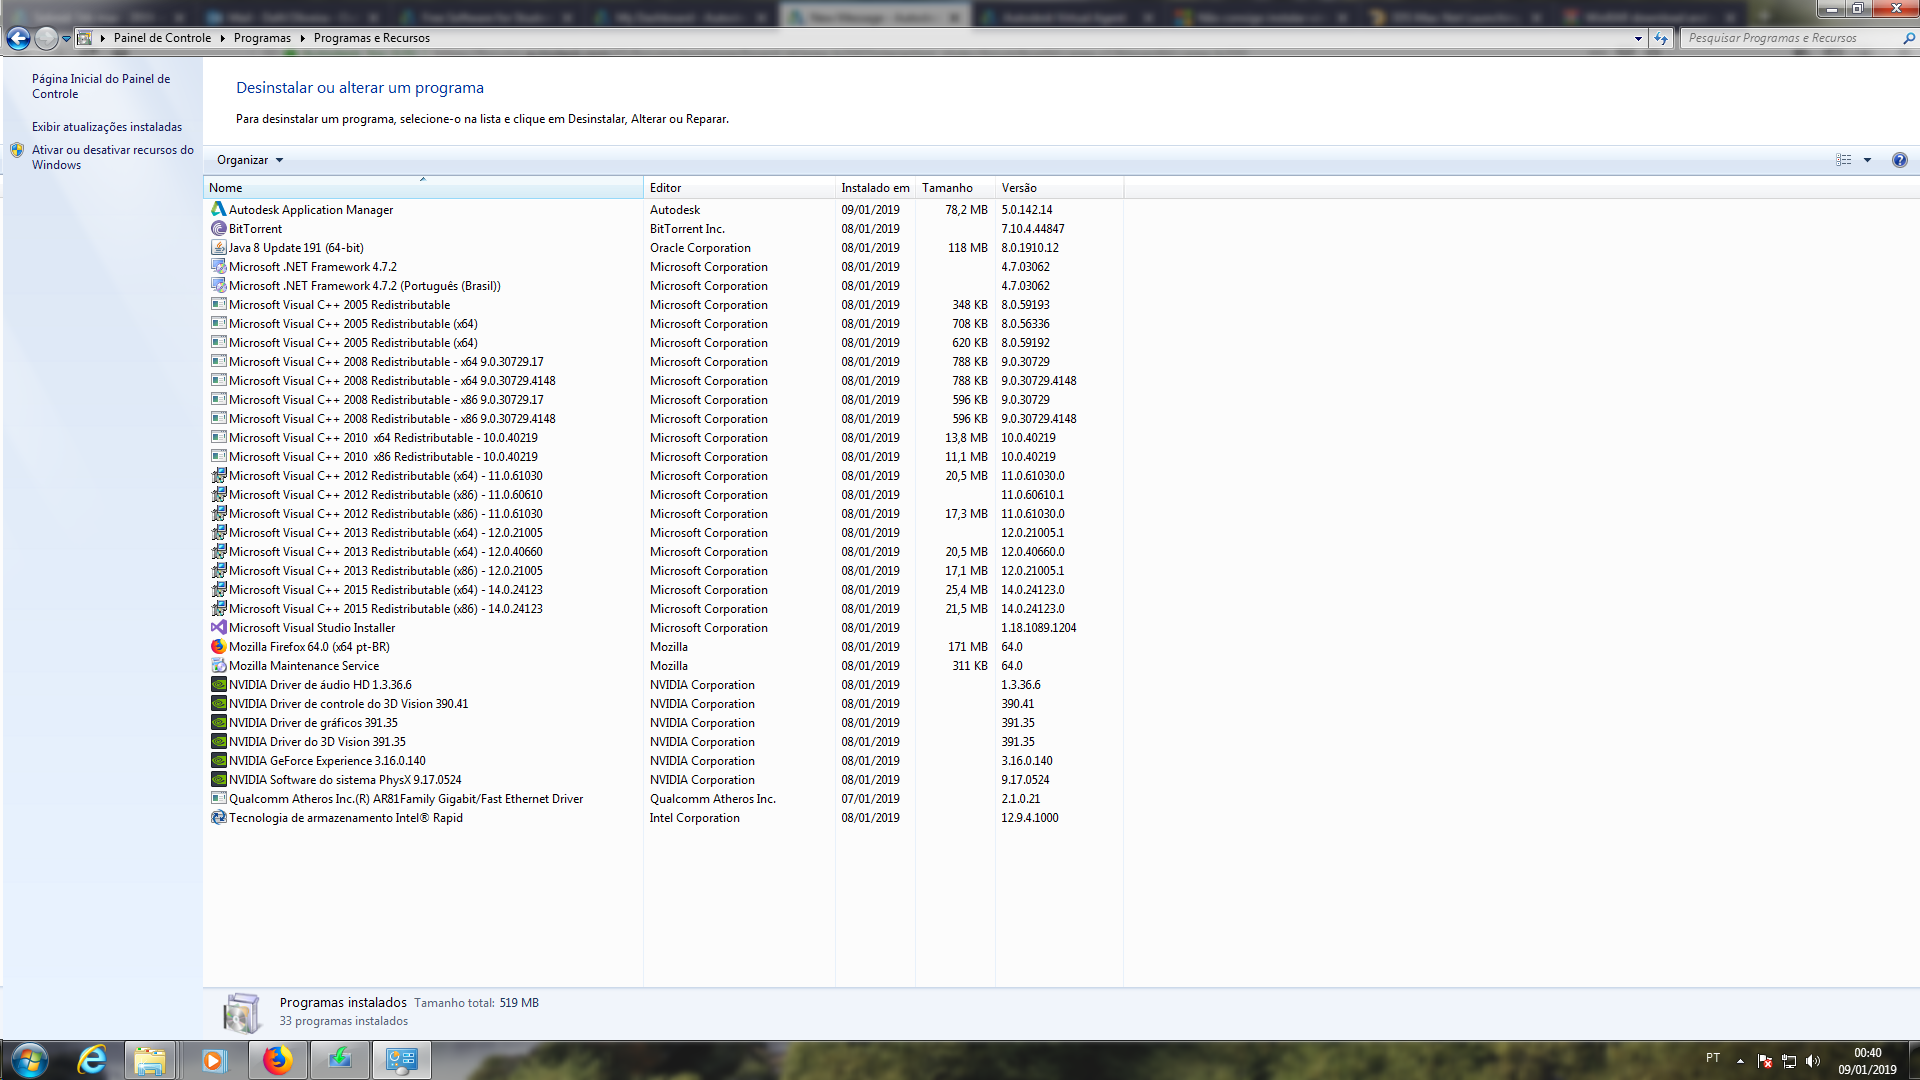Viewport: 1920px width, 1080px height.
Task: Open the change view dropdown arrow
Action: [1866, 160]
